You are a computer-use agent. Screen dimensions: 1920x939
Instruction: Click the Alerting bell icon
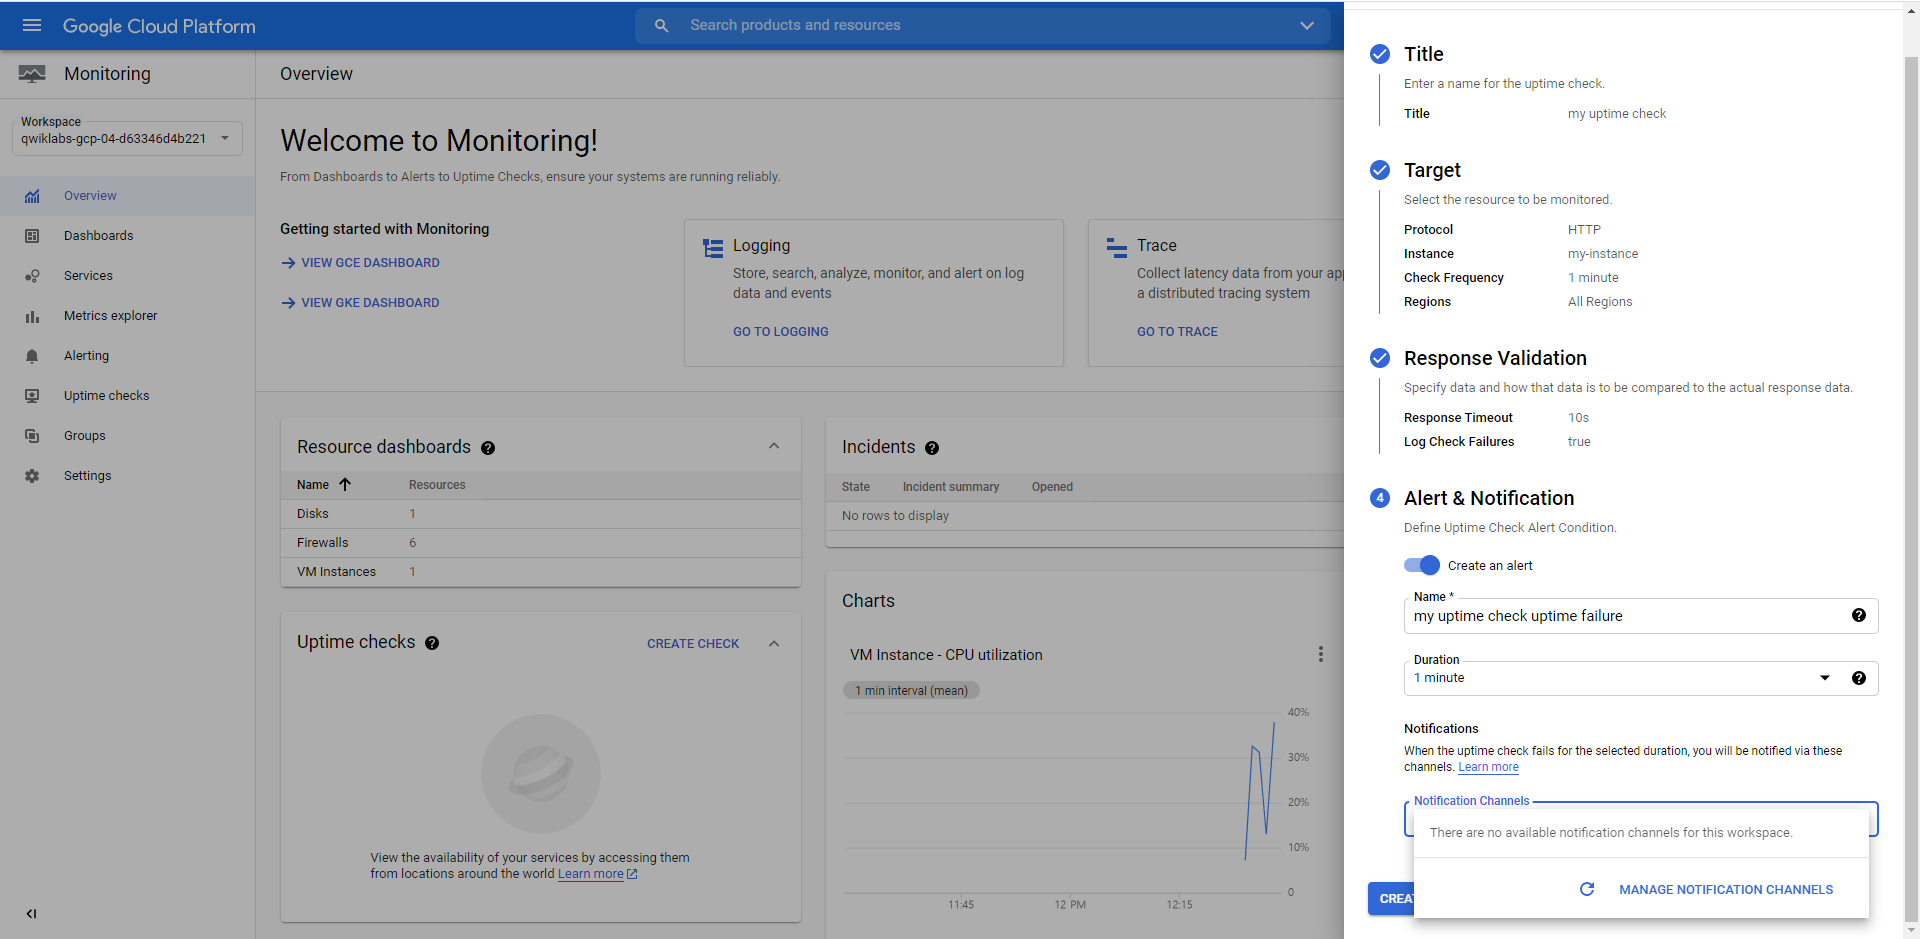tap(32, 356)
